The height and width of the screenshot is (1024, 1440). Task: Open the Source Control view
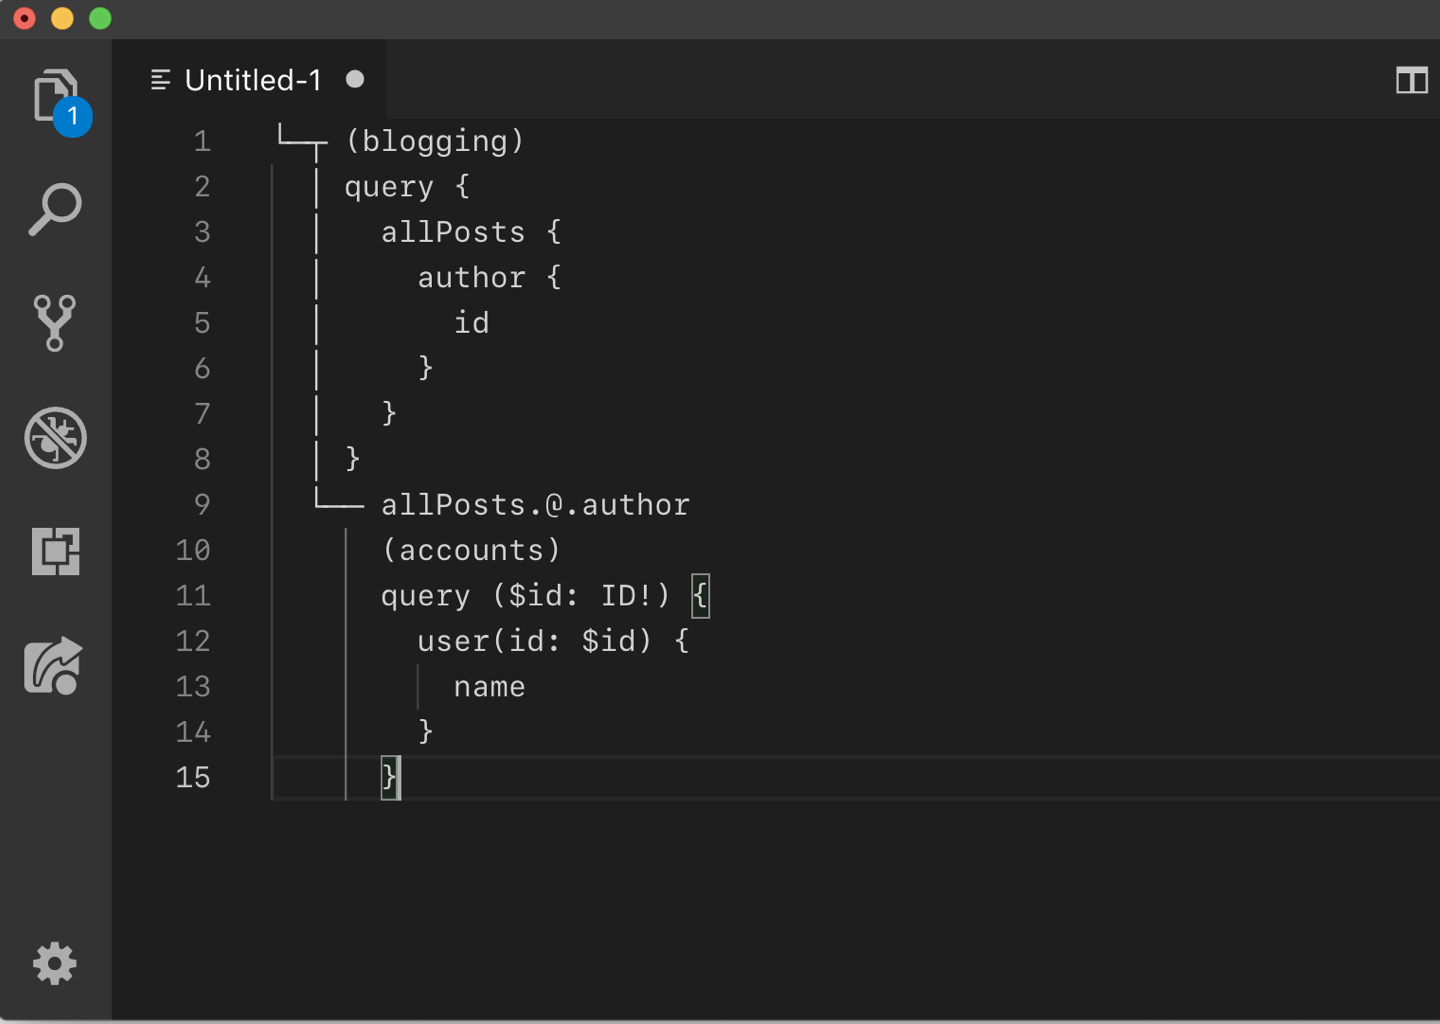pyautogui.click(x=55, y=323)
